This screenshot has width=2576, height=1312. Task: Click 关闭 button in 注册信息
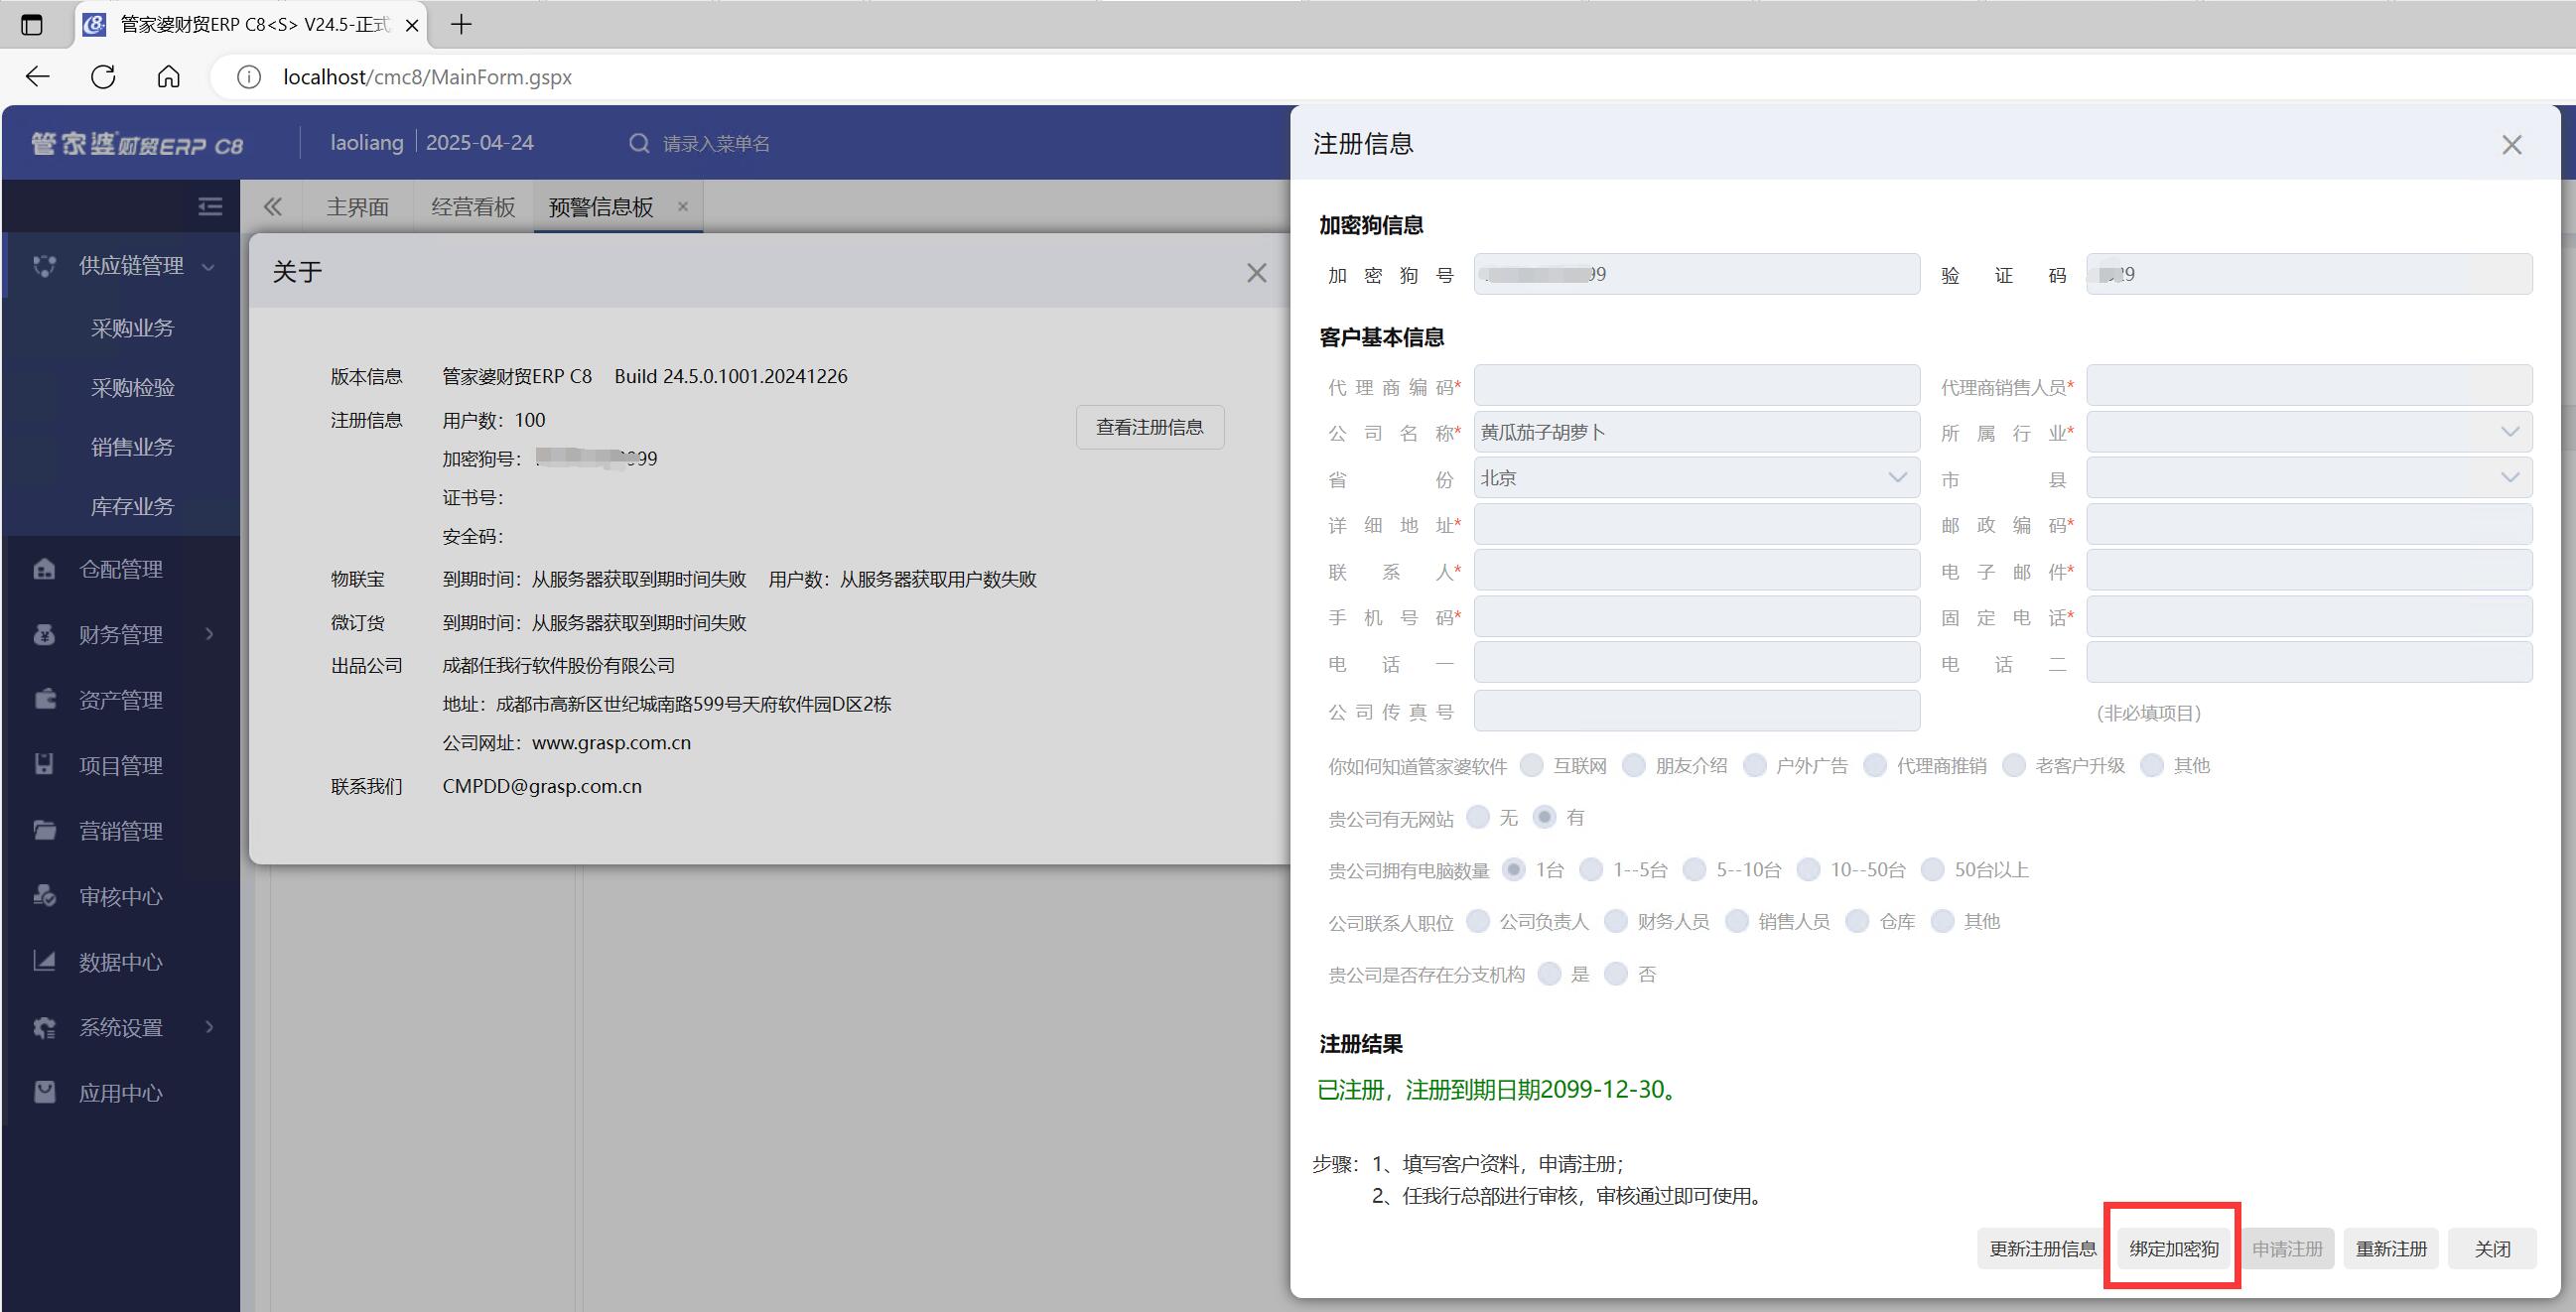point(2492,1249)
